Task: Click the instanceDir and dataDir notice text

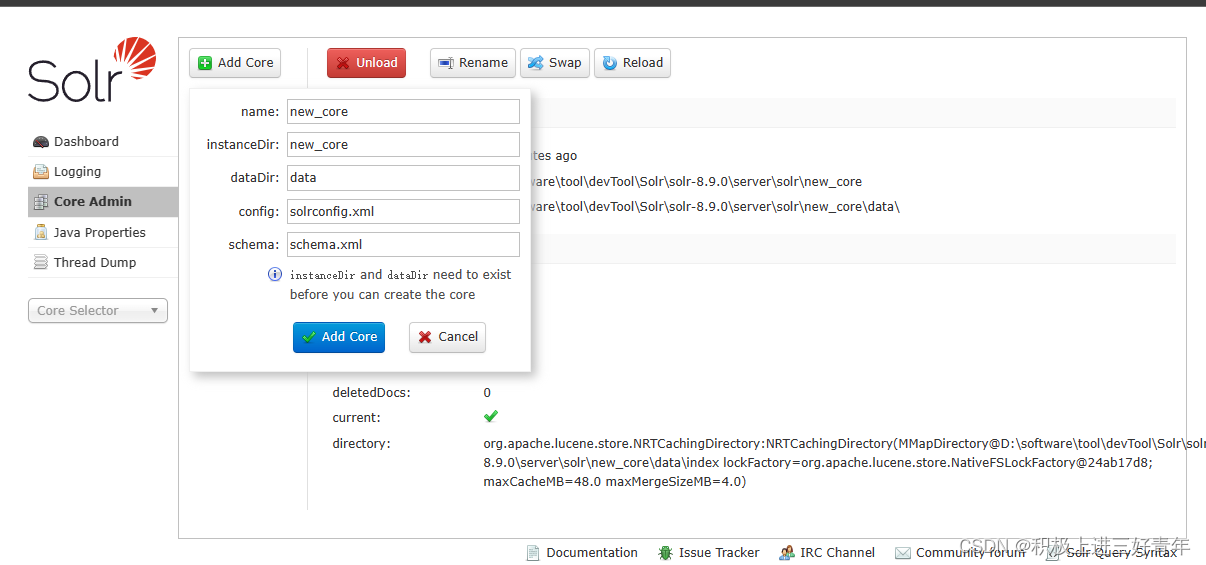Action: coord(400,285)
